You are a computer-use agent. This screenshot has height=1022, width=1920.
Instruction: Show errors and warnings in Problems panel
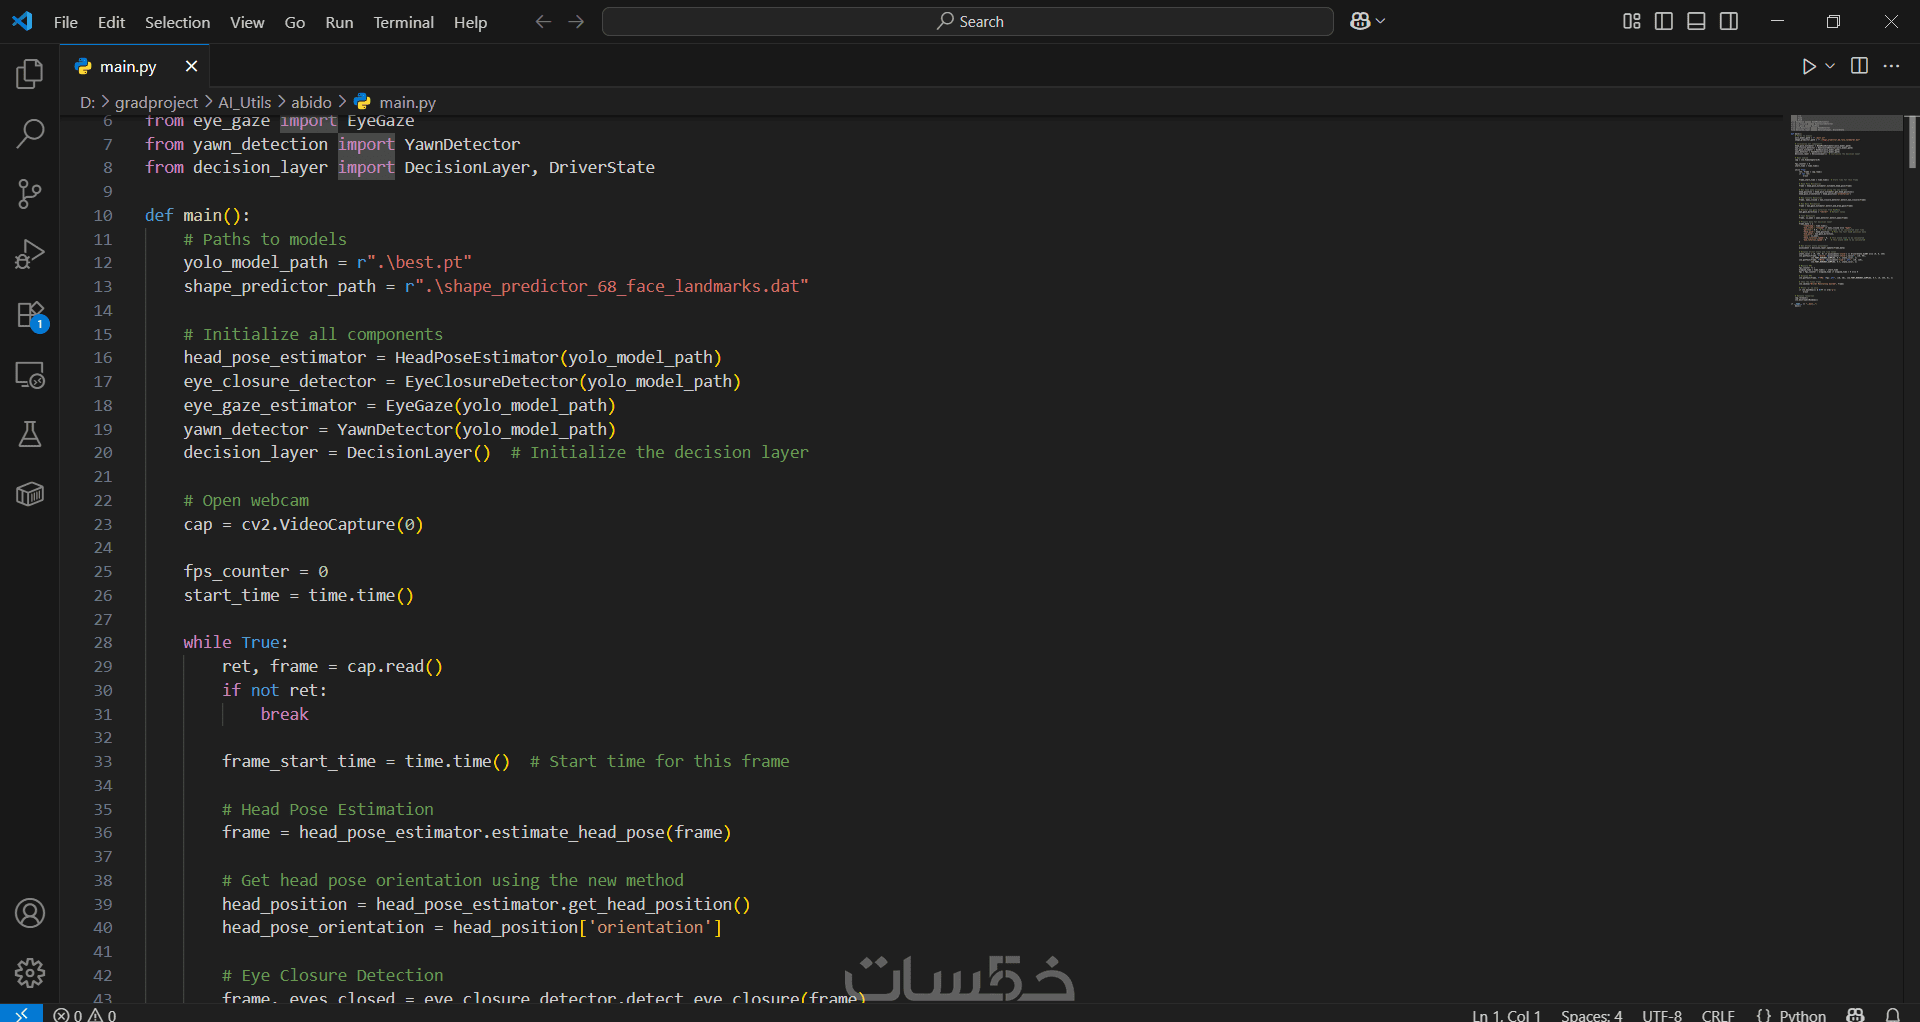coord(85,1014)
